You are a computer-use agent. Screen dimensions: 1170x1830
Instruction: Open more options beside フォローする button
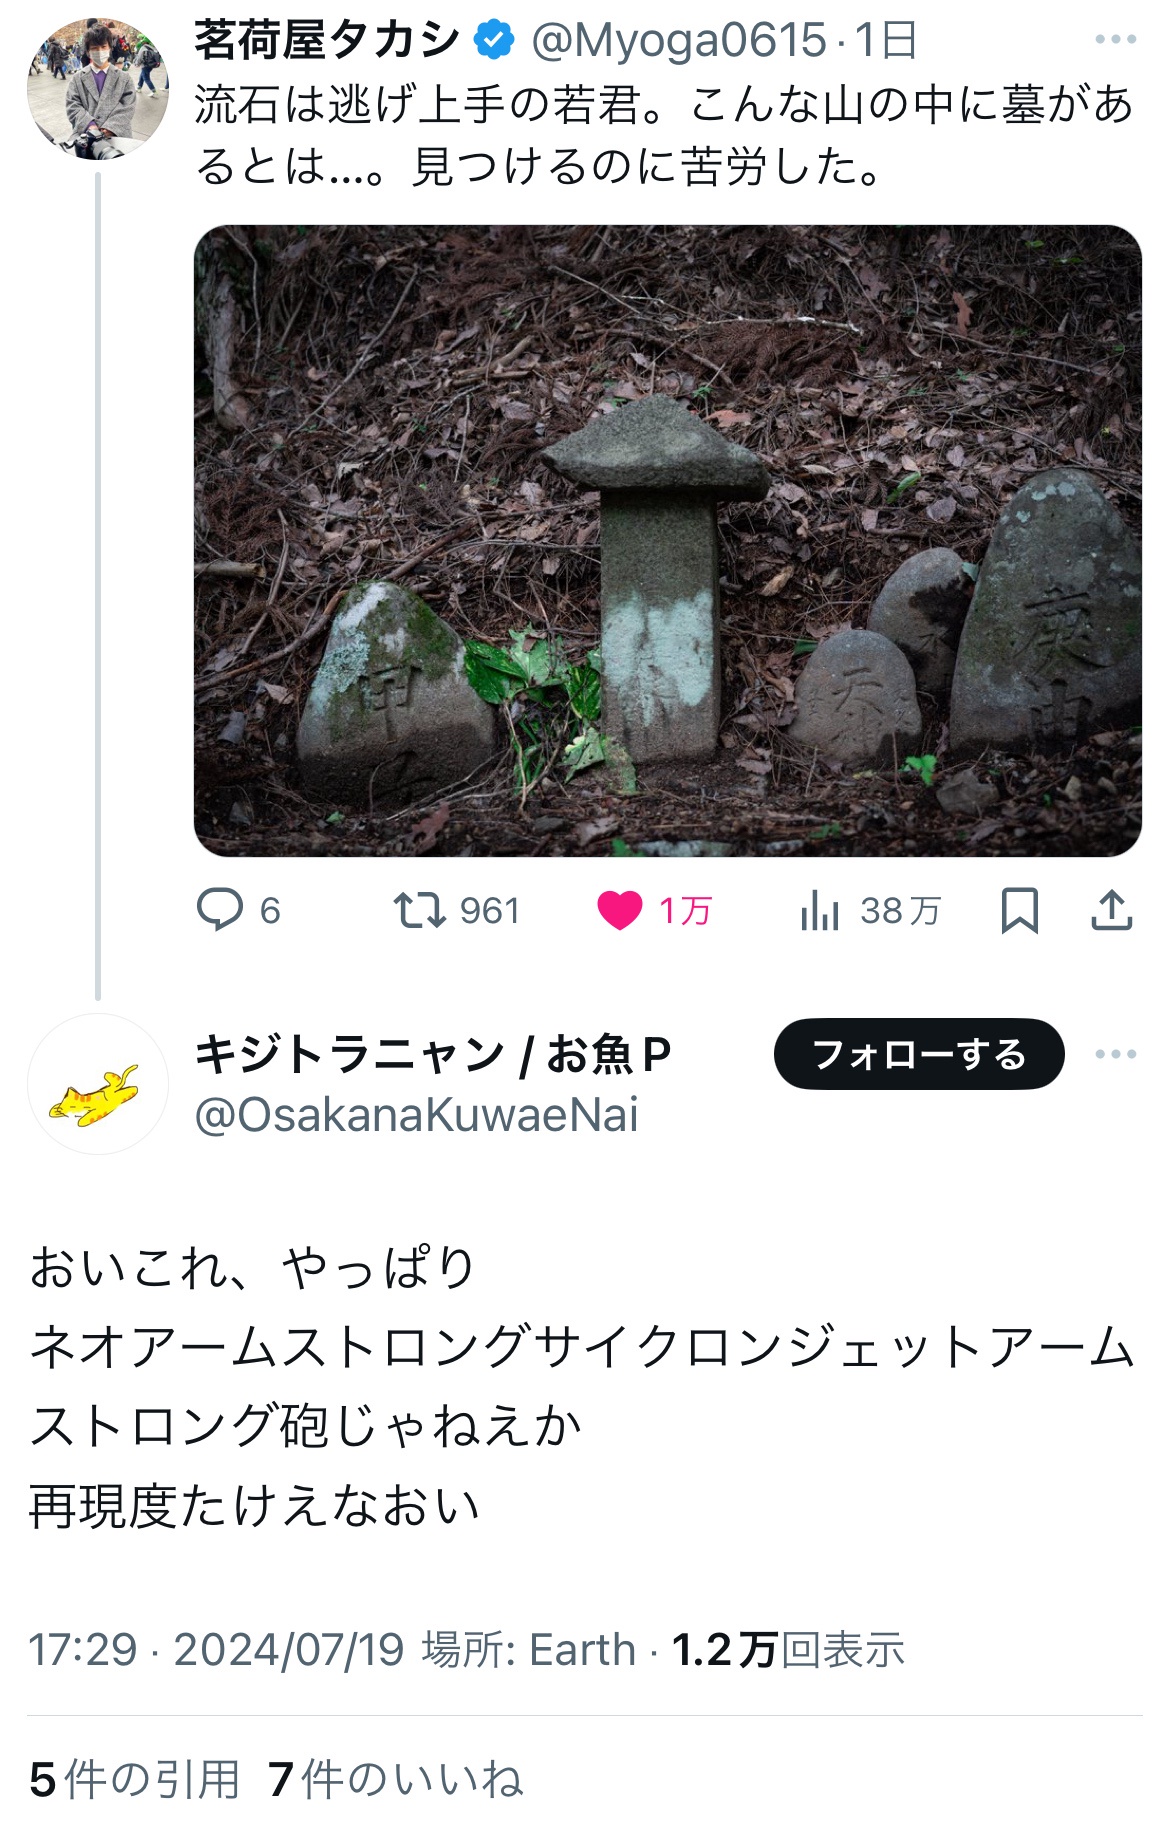(1115, 1054)
